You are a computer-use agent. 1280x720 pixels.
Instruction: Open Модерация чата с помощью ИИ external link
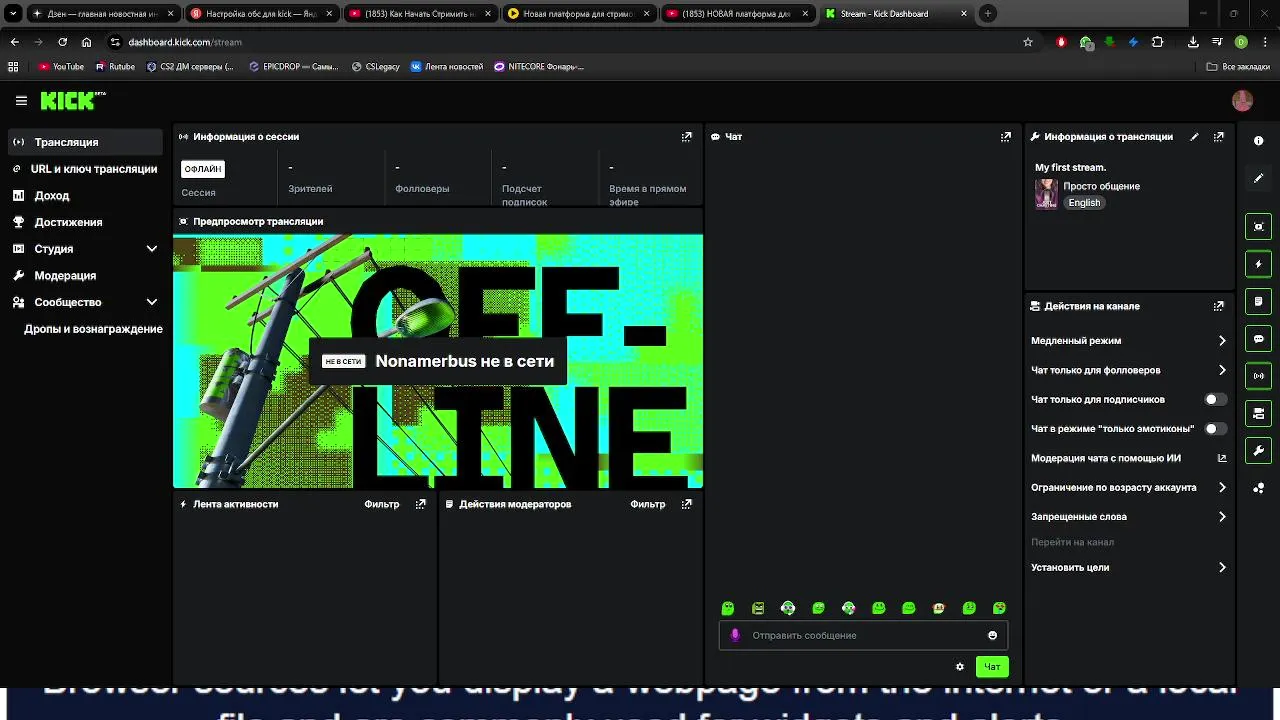pyautogui.click(x=1221, y=458)
